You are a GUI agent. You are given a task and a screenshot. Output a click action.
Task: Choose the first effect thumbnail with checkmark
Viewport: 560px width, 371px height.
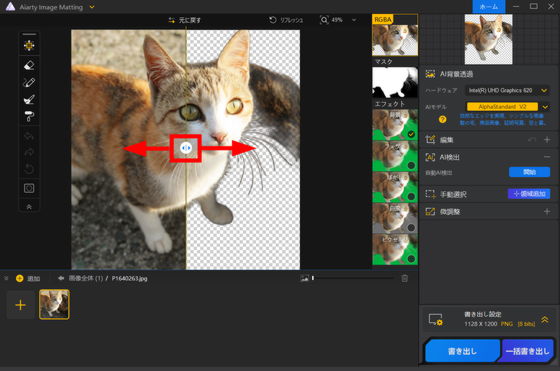[395, 124]
